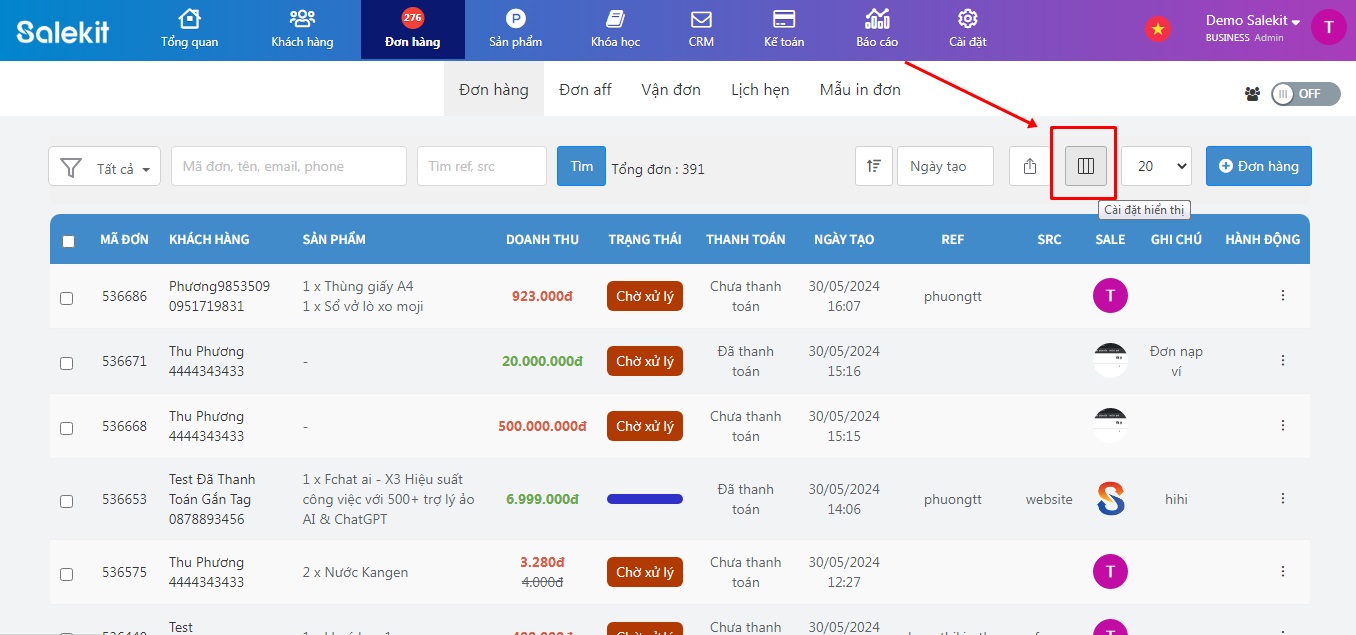Open Báo cáo reports icon
Image resolution: width=1356 pixels, height=635 pixels.
click(877, 29)
